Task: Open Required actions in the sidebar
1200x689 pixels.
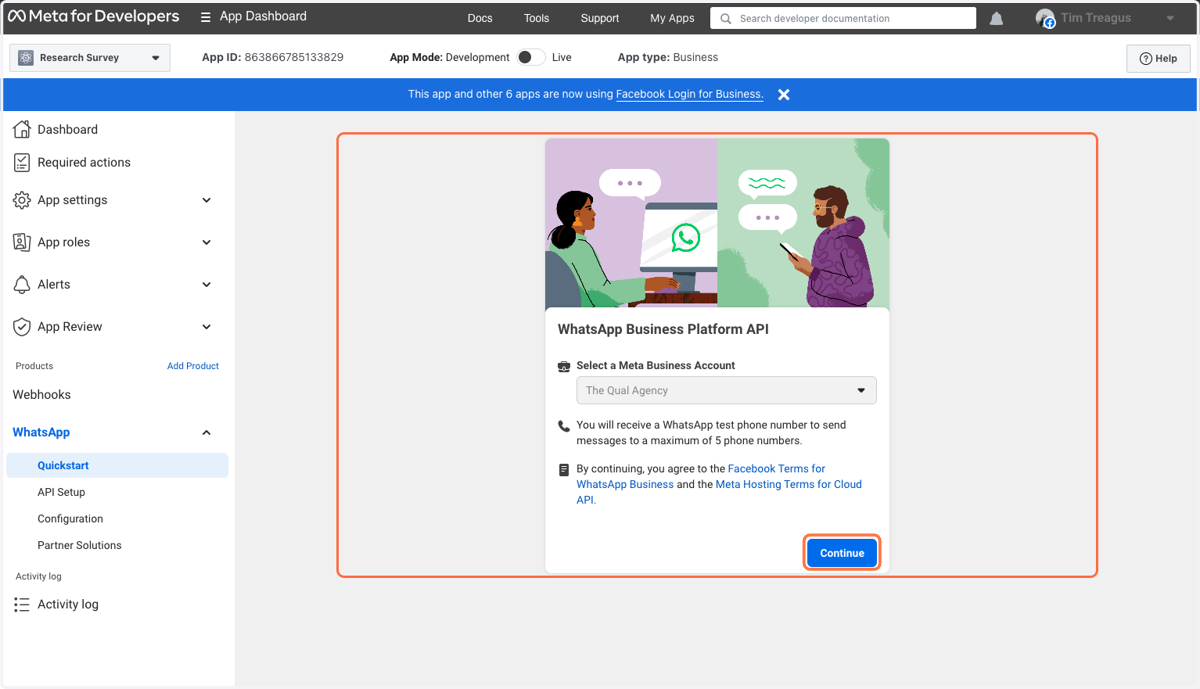Action: [x=84, y=162]
